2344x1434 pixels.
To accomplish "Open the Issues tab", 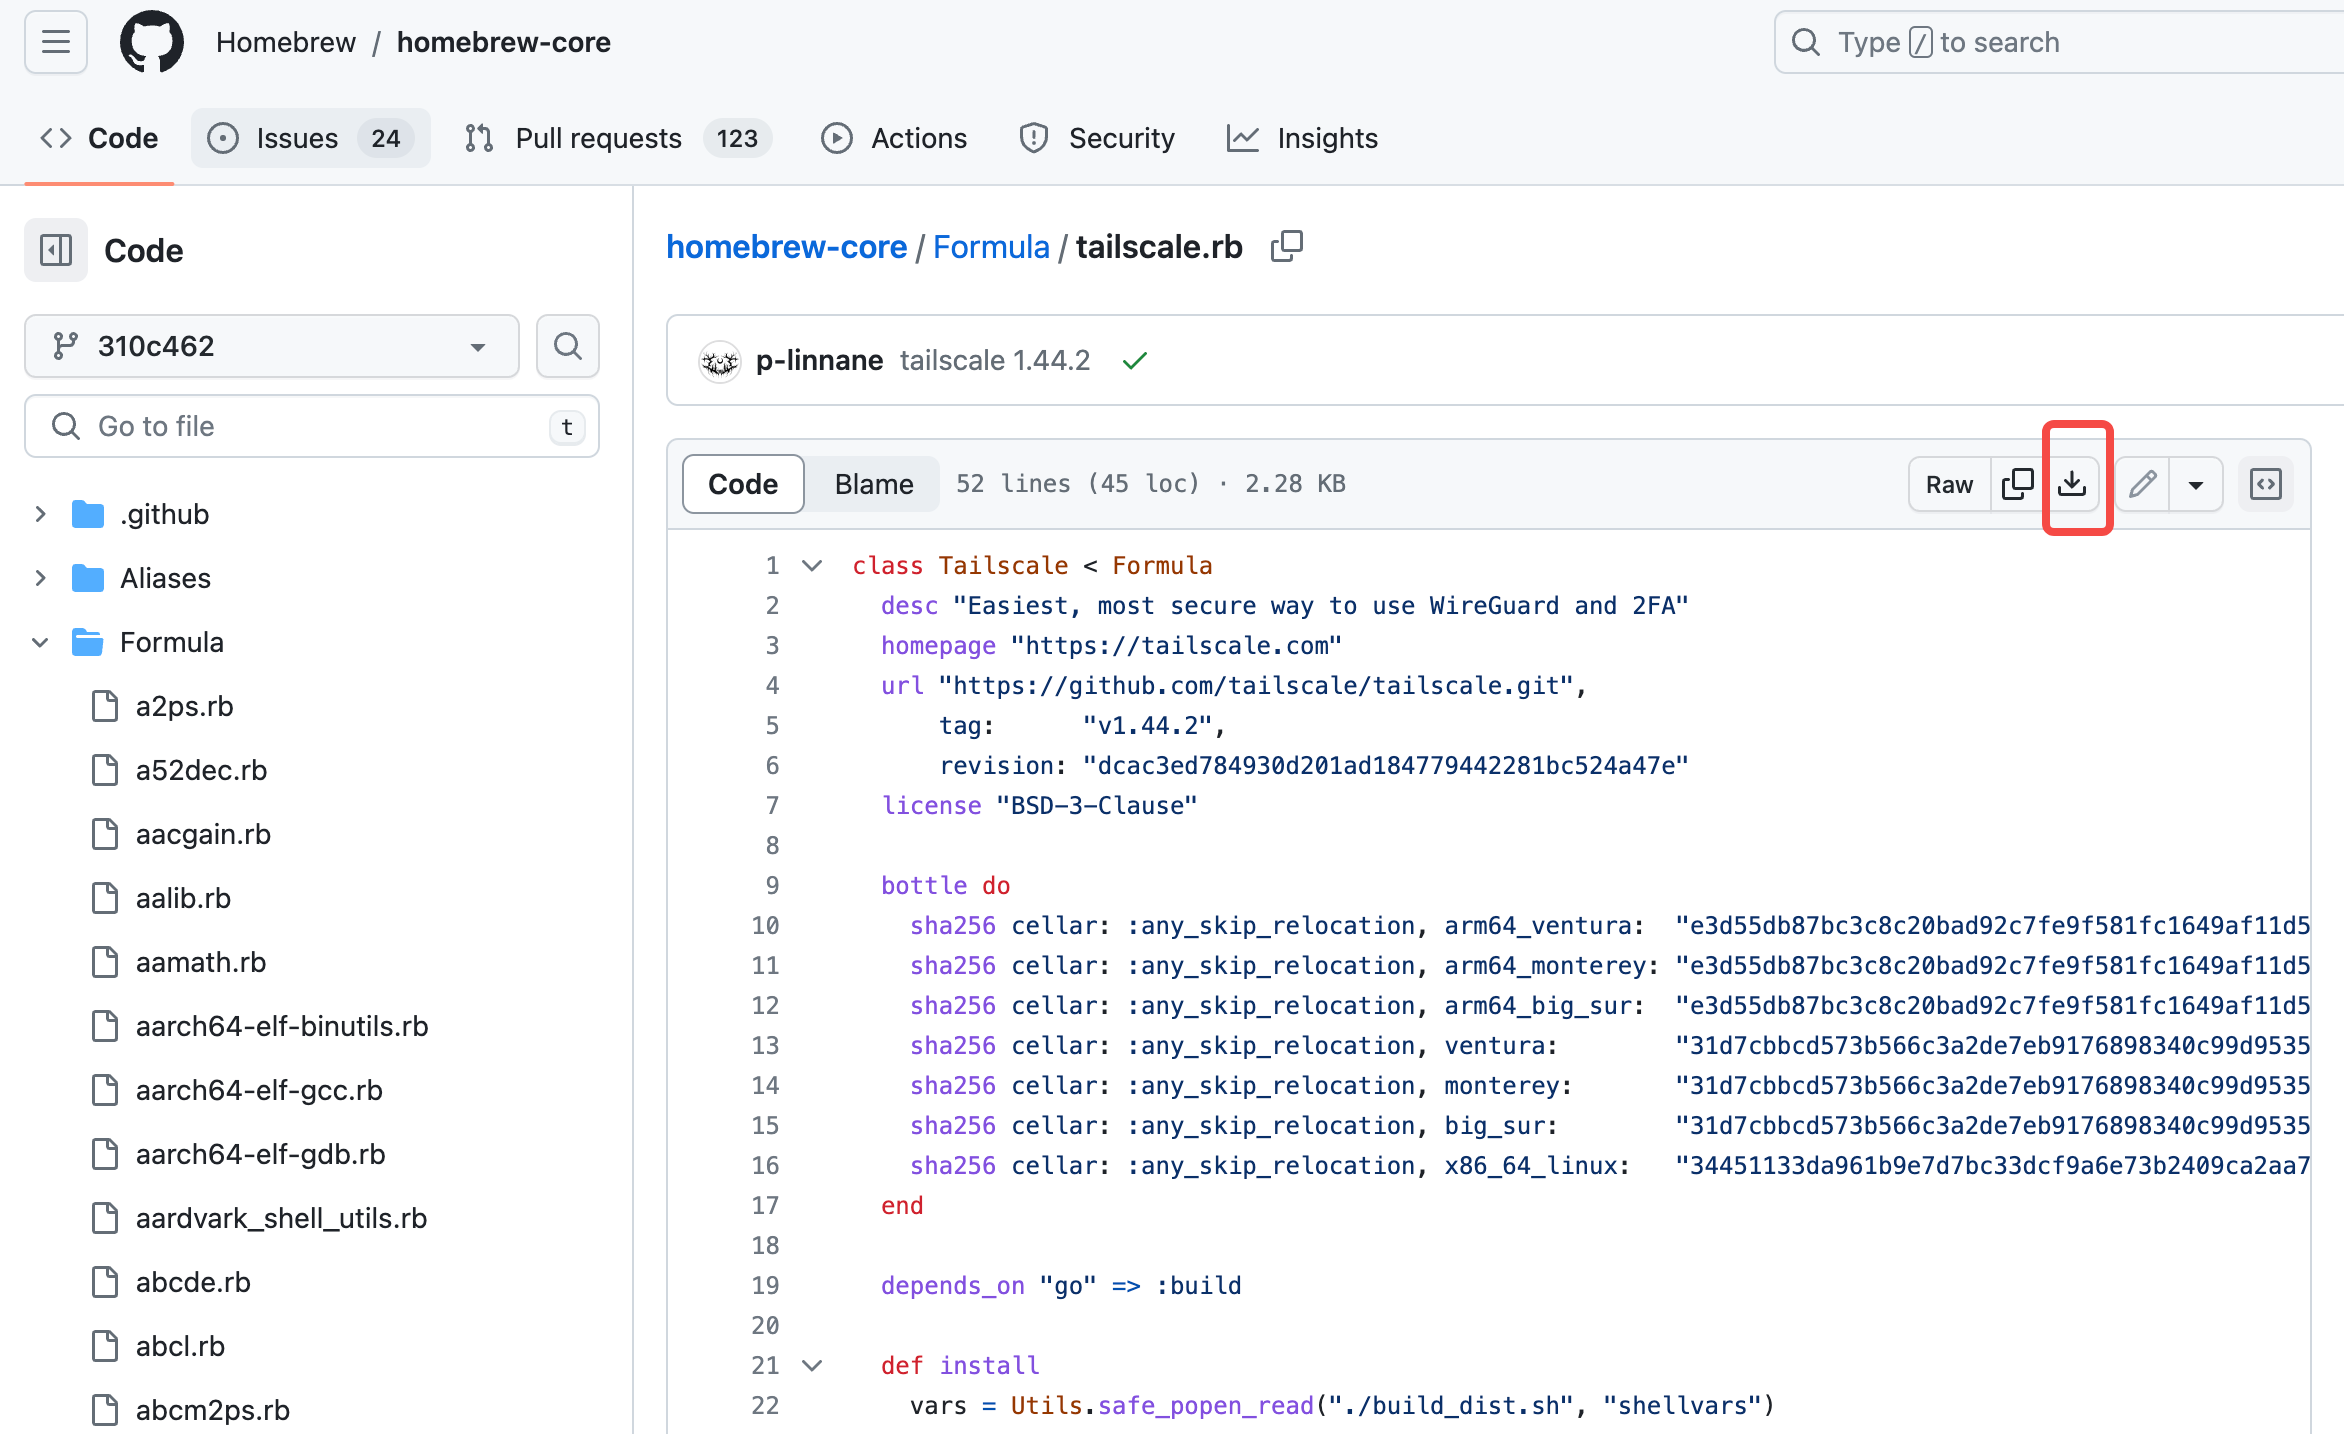I will click(310, 138).
